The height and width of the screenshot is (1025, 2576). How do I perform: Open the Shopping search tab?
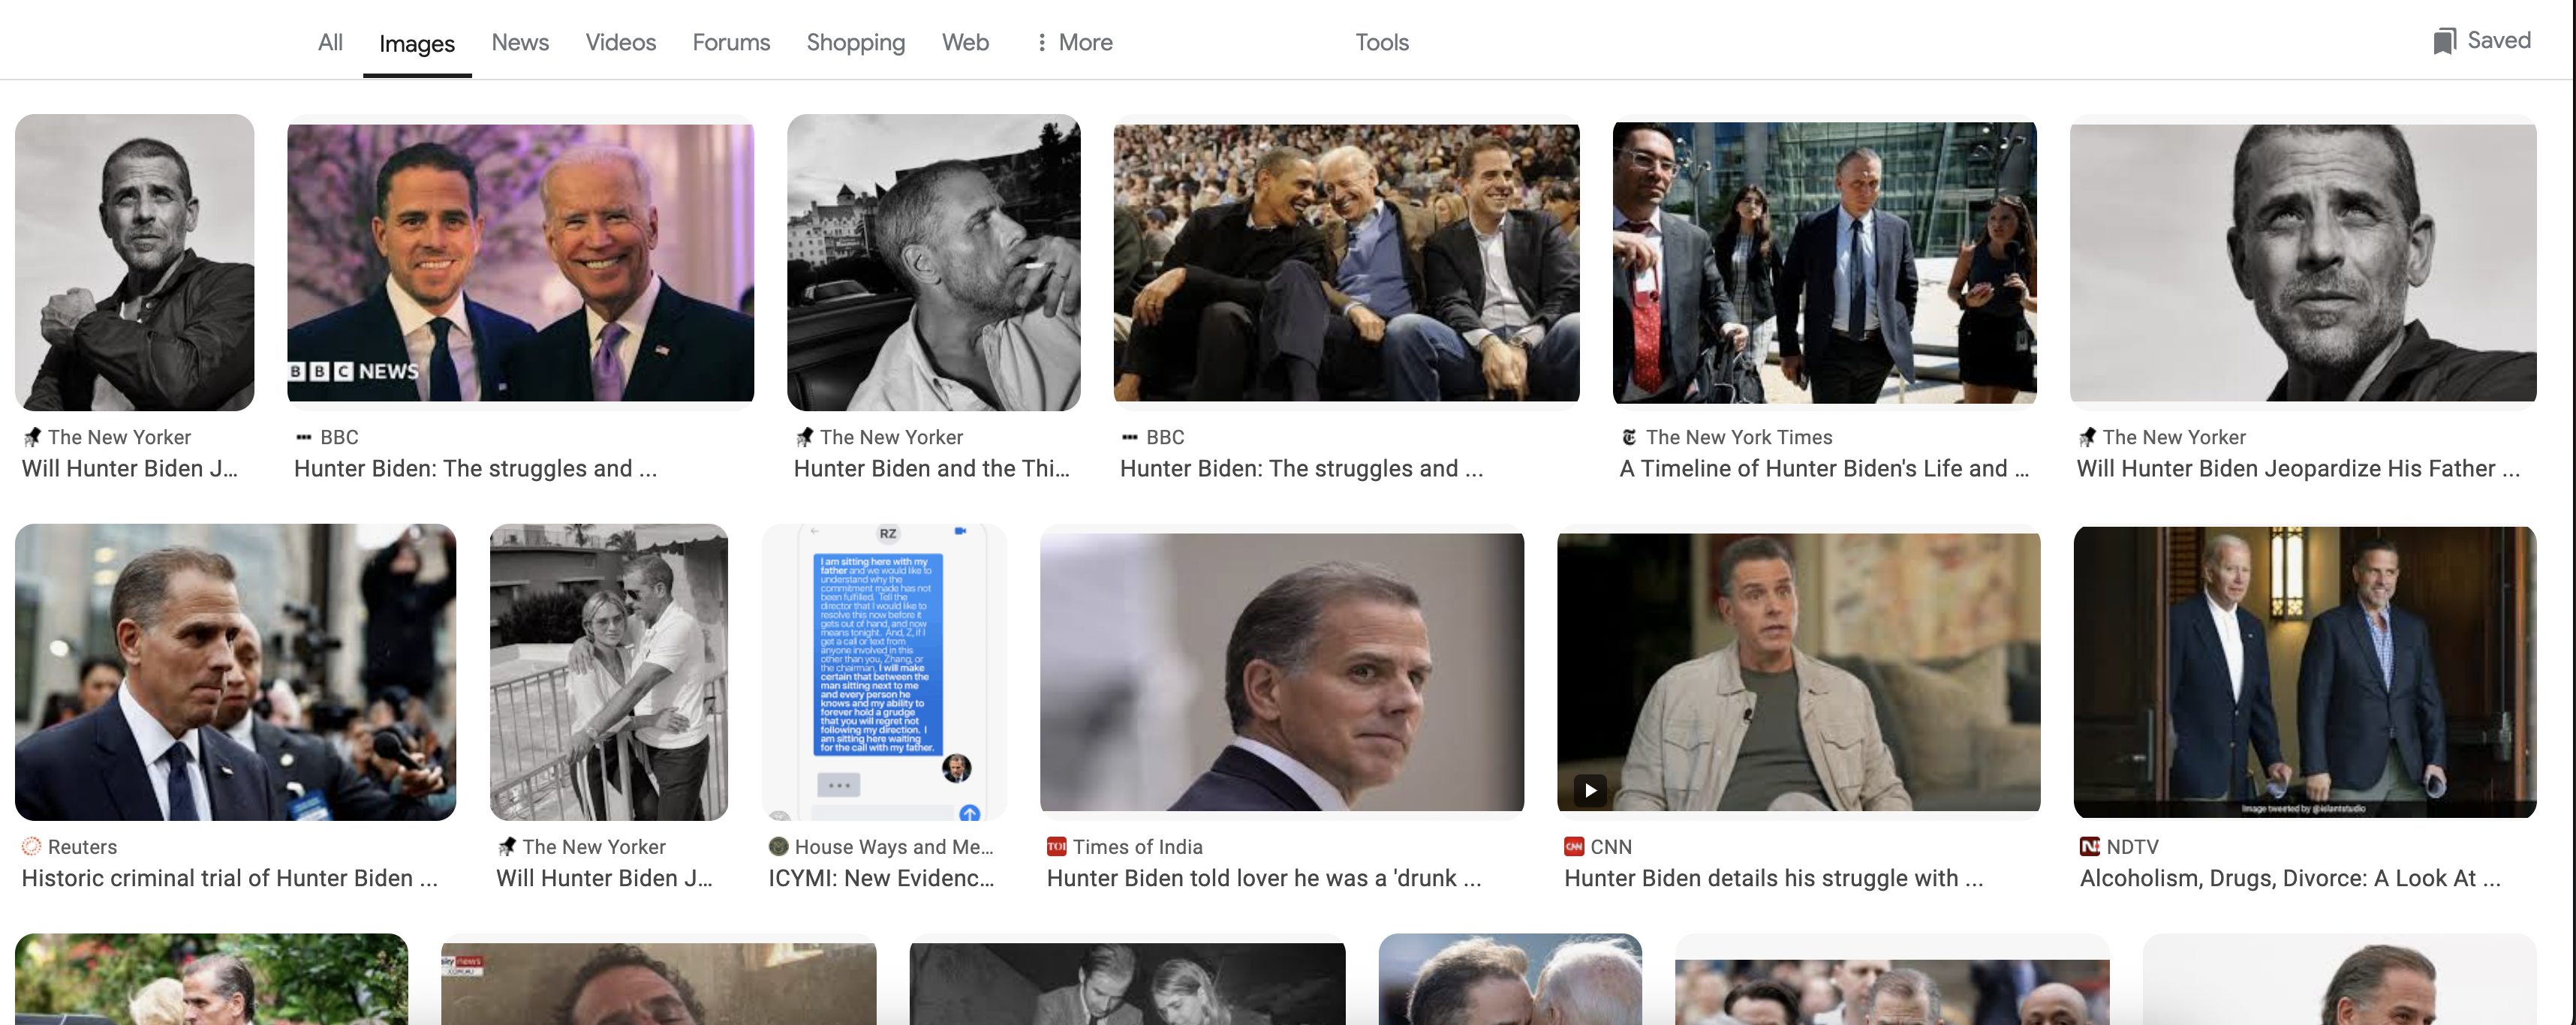click(x=855, y=42)
